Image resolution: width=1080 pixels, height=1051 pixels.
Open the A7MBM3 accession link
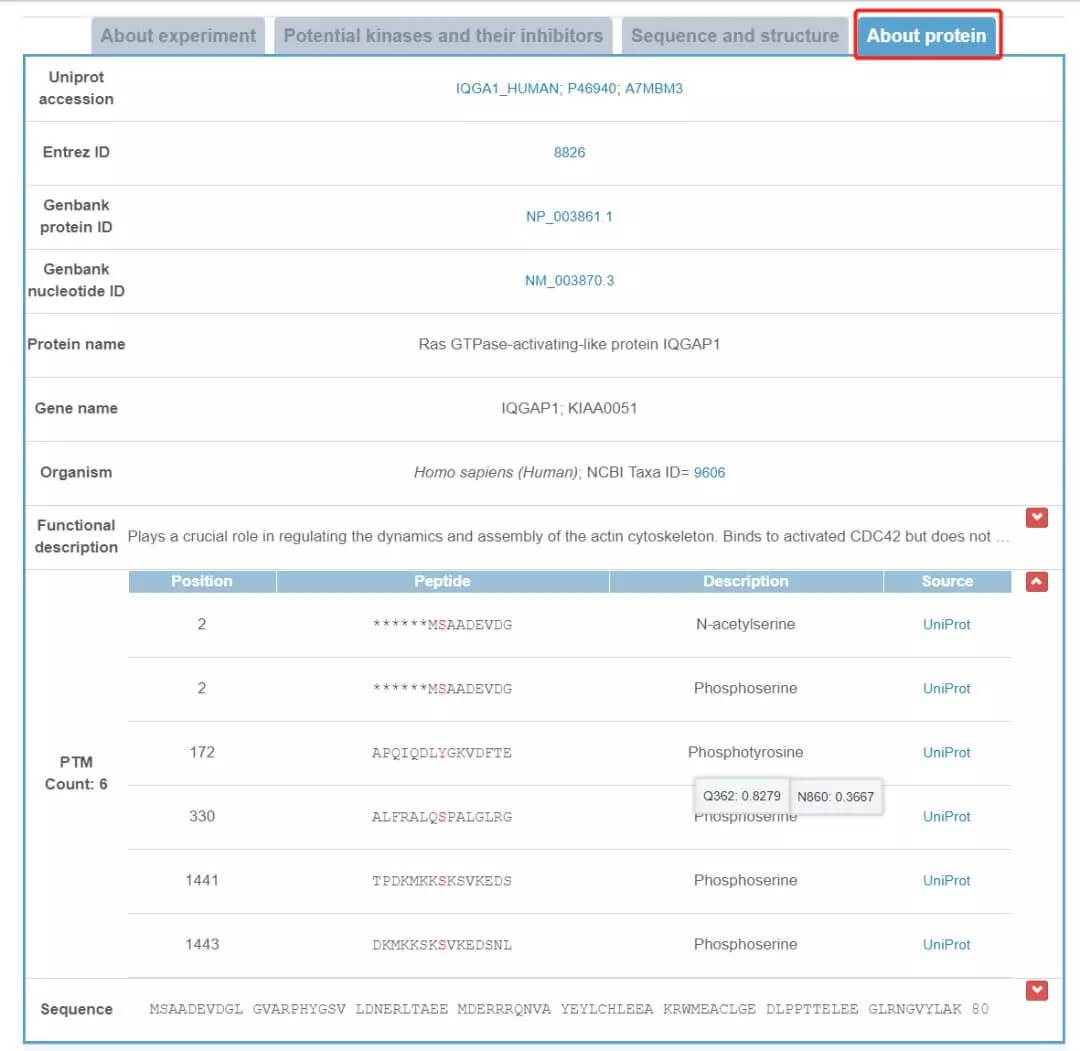654,88
